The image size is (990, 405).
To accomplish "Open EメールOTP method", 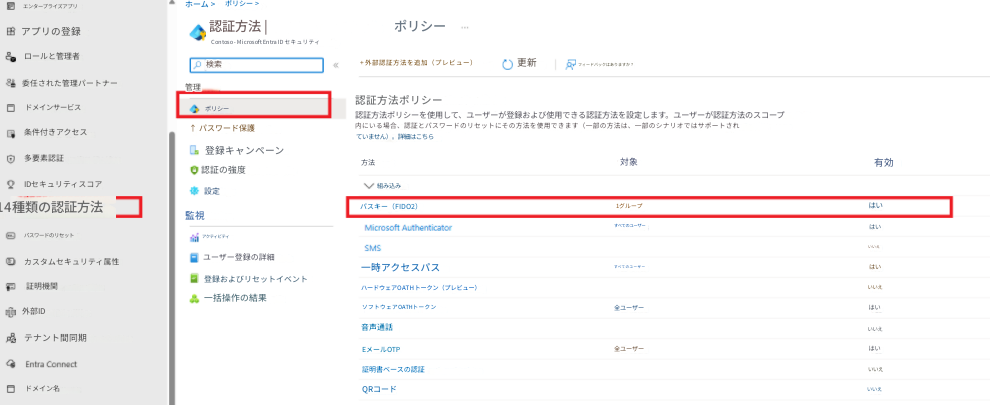I will (x=381, y=349).
